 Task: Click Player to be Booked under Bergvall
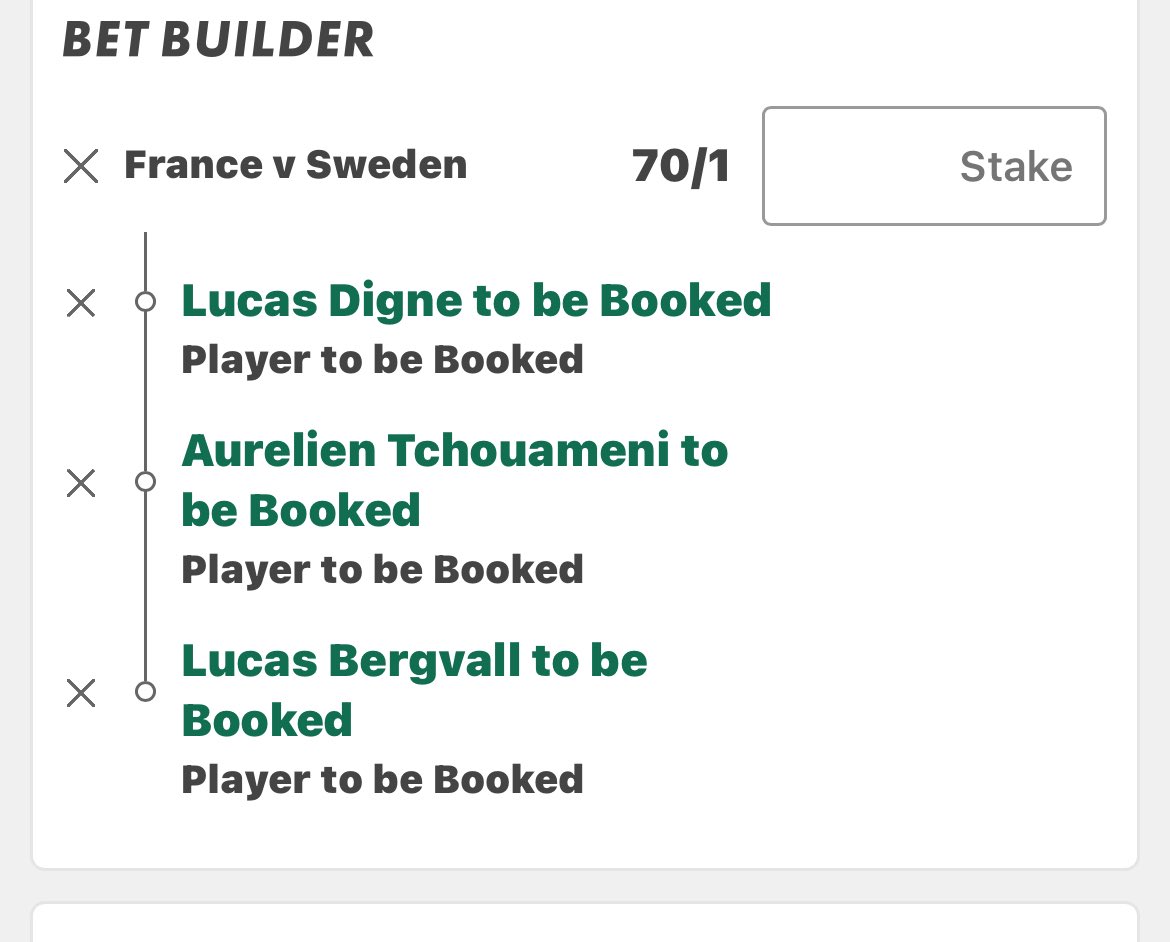click(382, 779)
